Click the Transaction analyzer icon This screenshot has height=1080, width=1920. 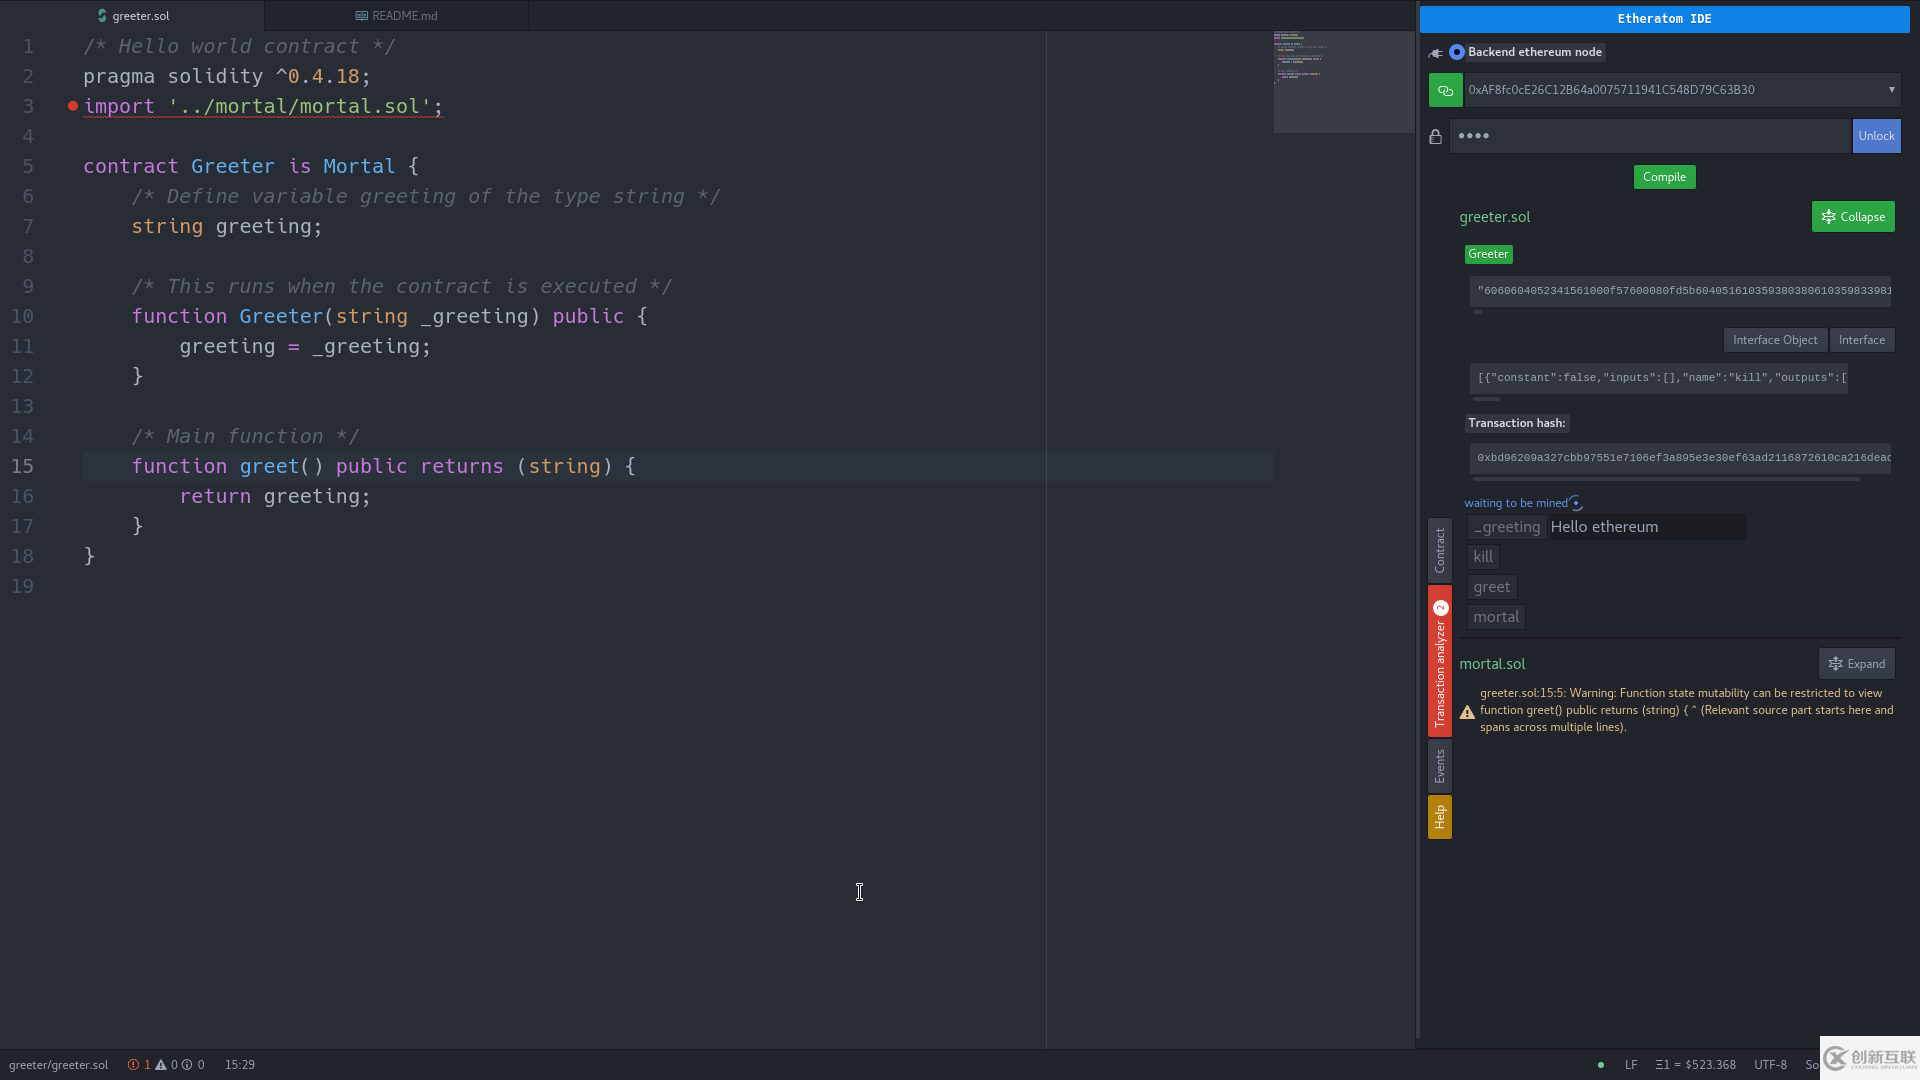click(x=1440, y=659)
